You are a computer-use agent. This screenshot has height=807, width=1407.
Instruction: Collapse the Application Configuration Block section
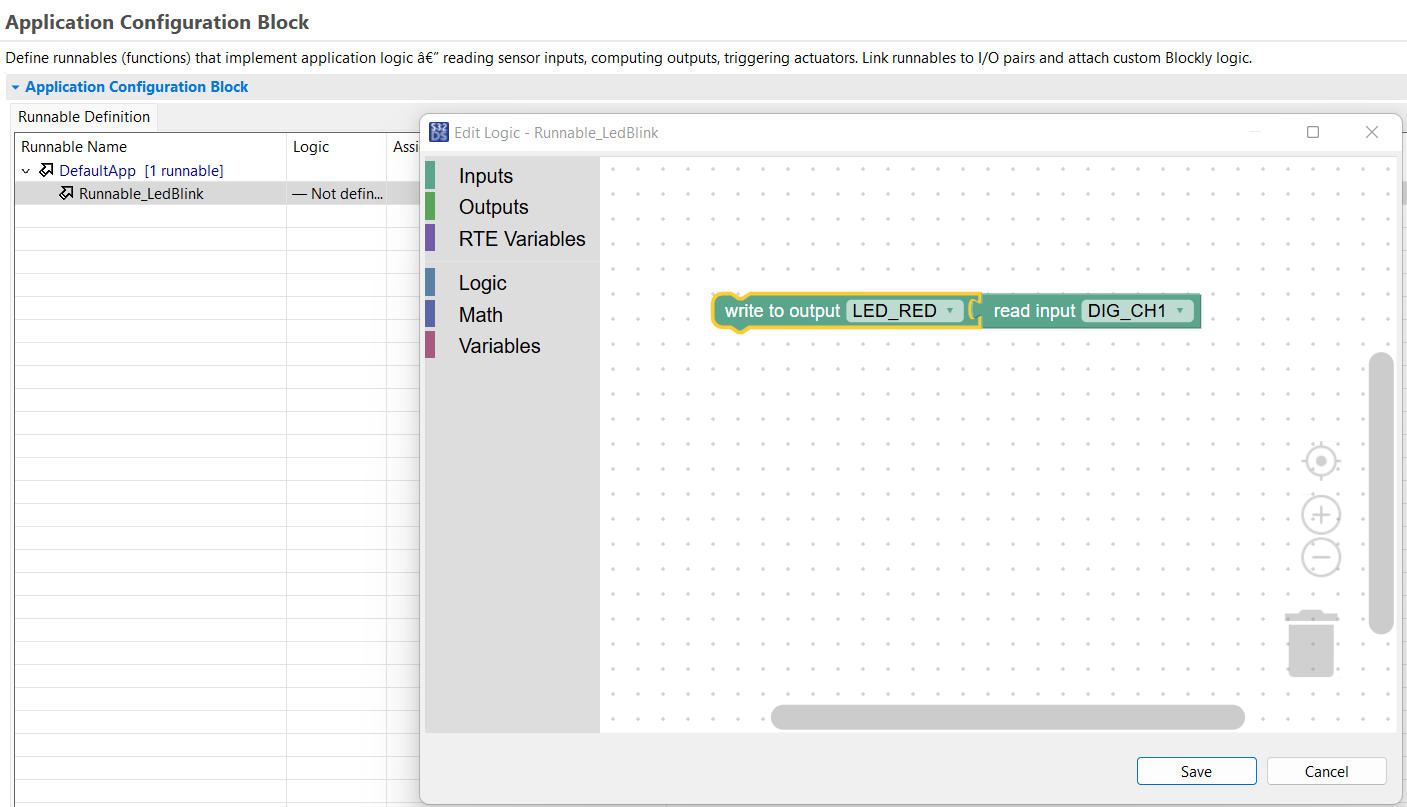[x=15, y=87]
